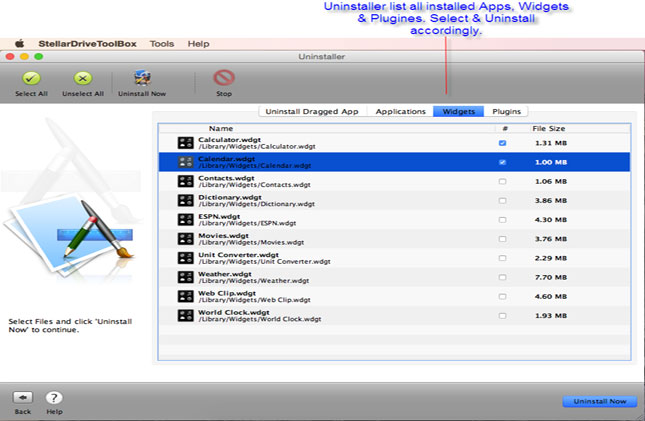This screenshot has height=421, width=645.
Task: Click the Back arrow icon
Action: [23, 398]
